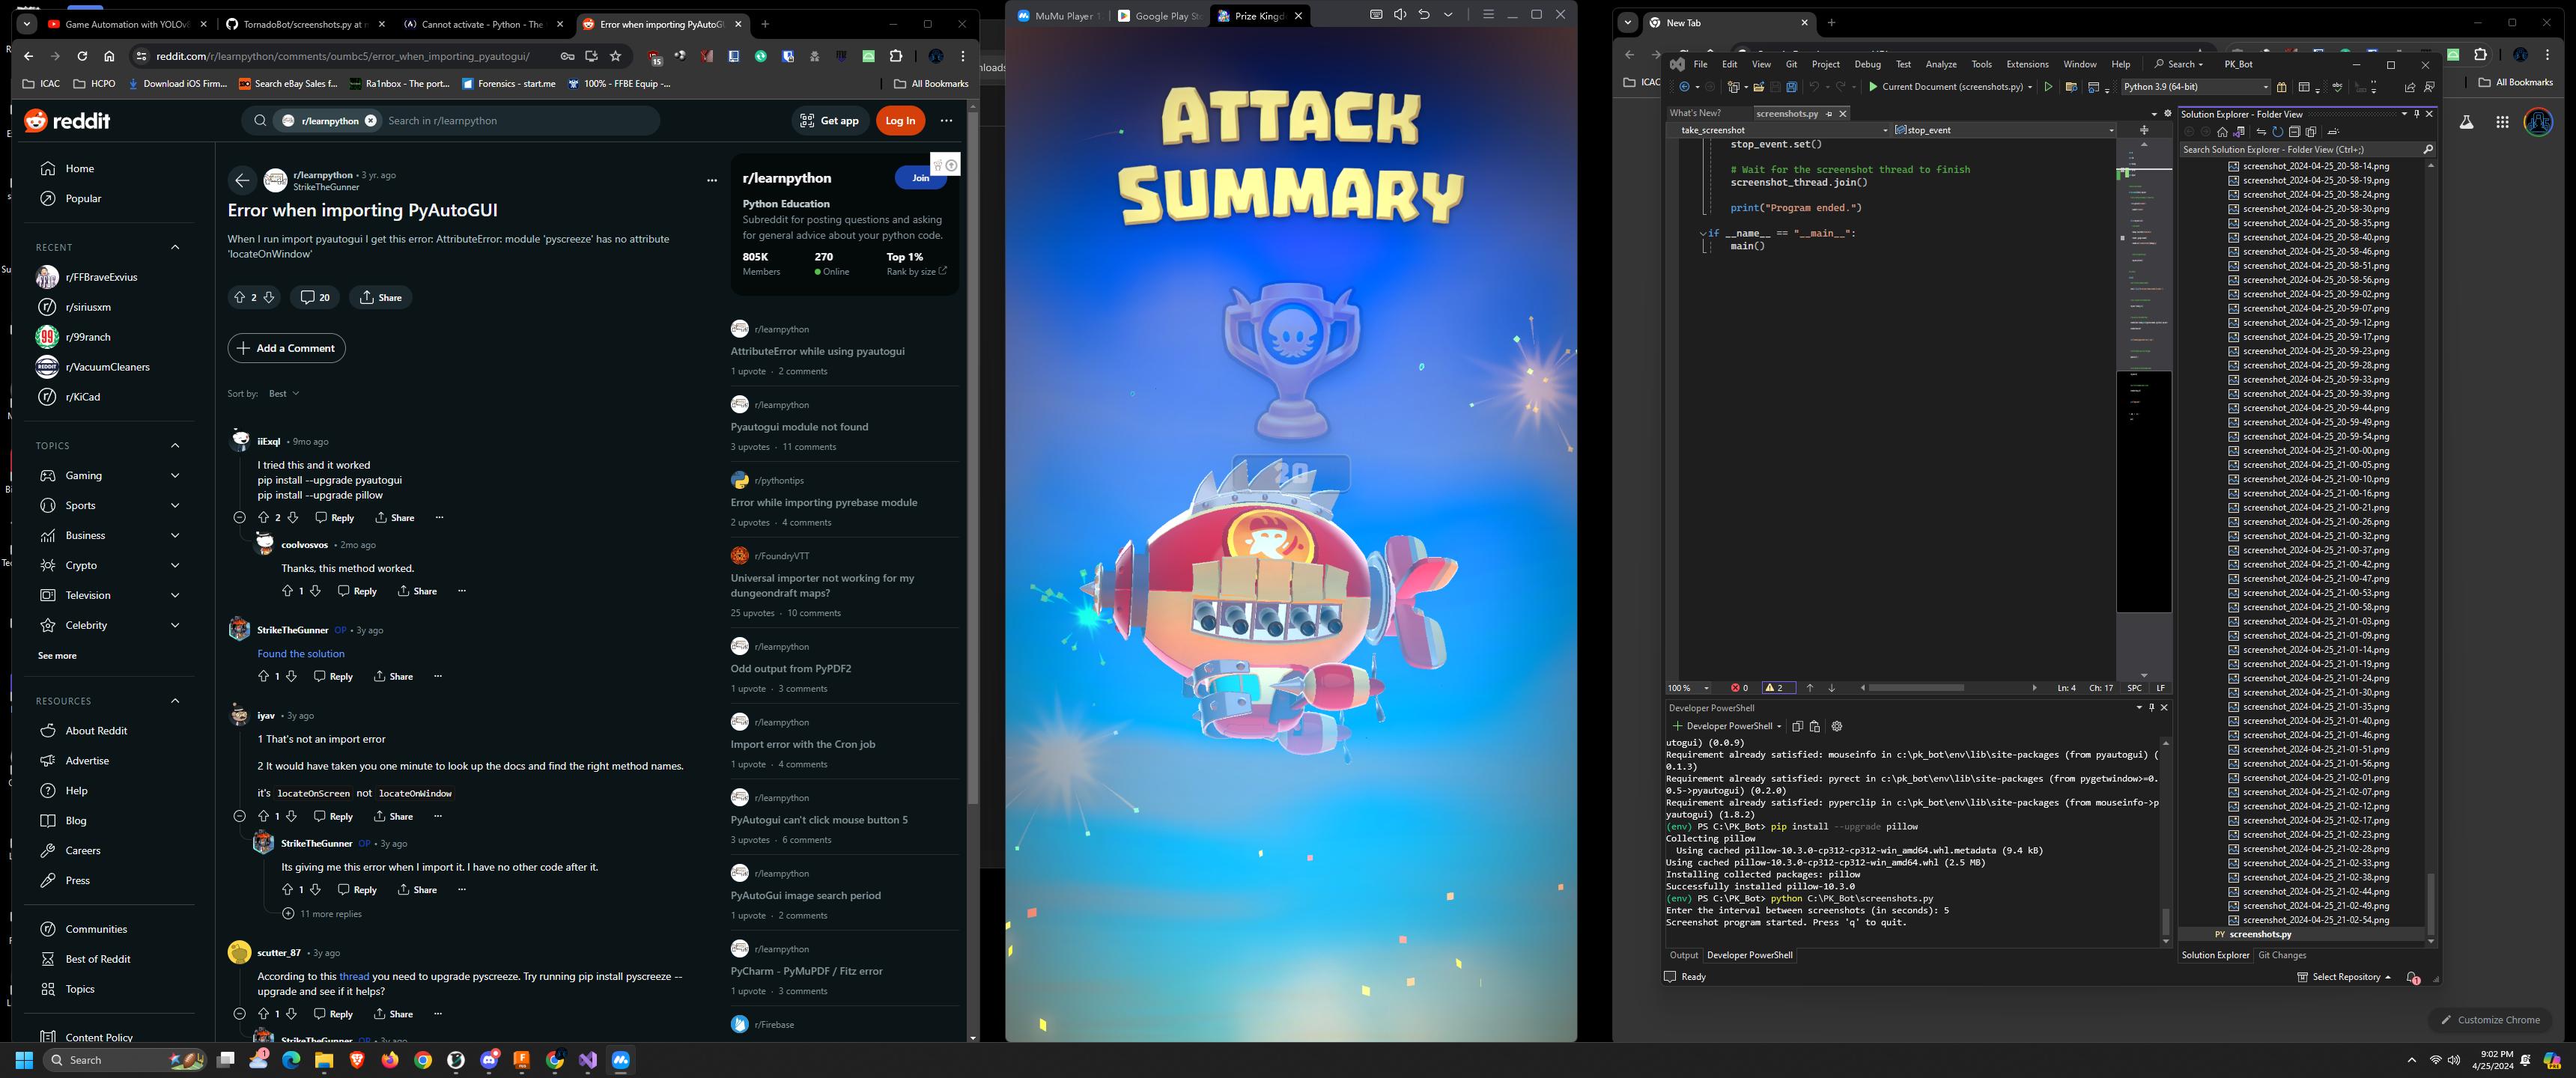This screenshot has height=1078, width=2576.
Task: Switch to the Git Changes tab
Action: [x=2281, y=955]
